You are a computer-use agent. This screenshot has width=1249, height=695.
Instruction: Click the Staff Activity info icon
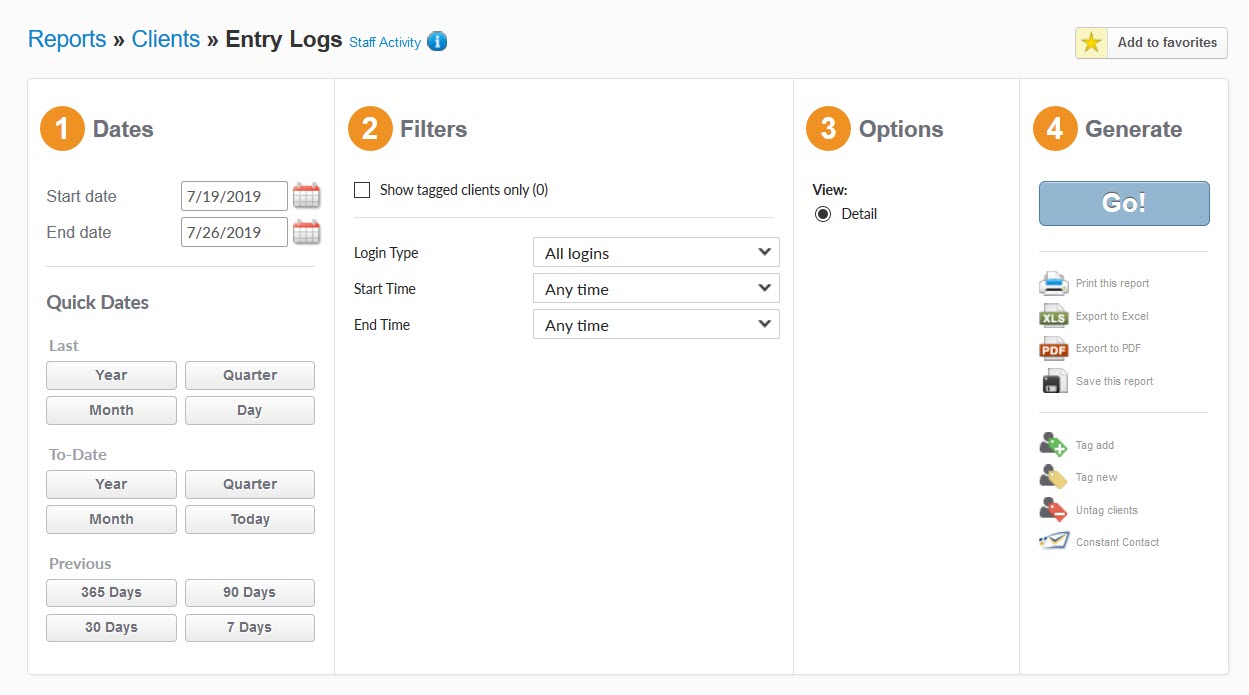click(437, 42)
